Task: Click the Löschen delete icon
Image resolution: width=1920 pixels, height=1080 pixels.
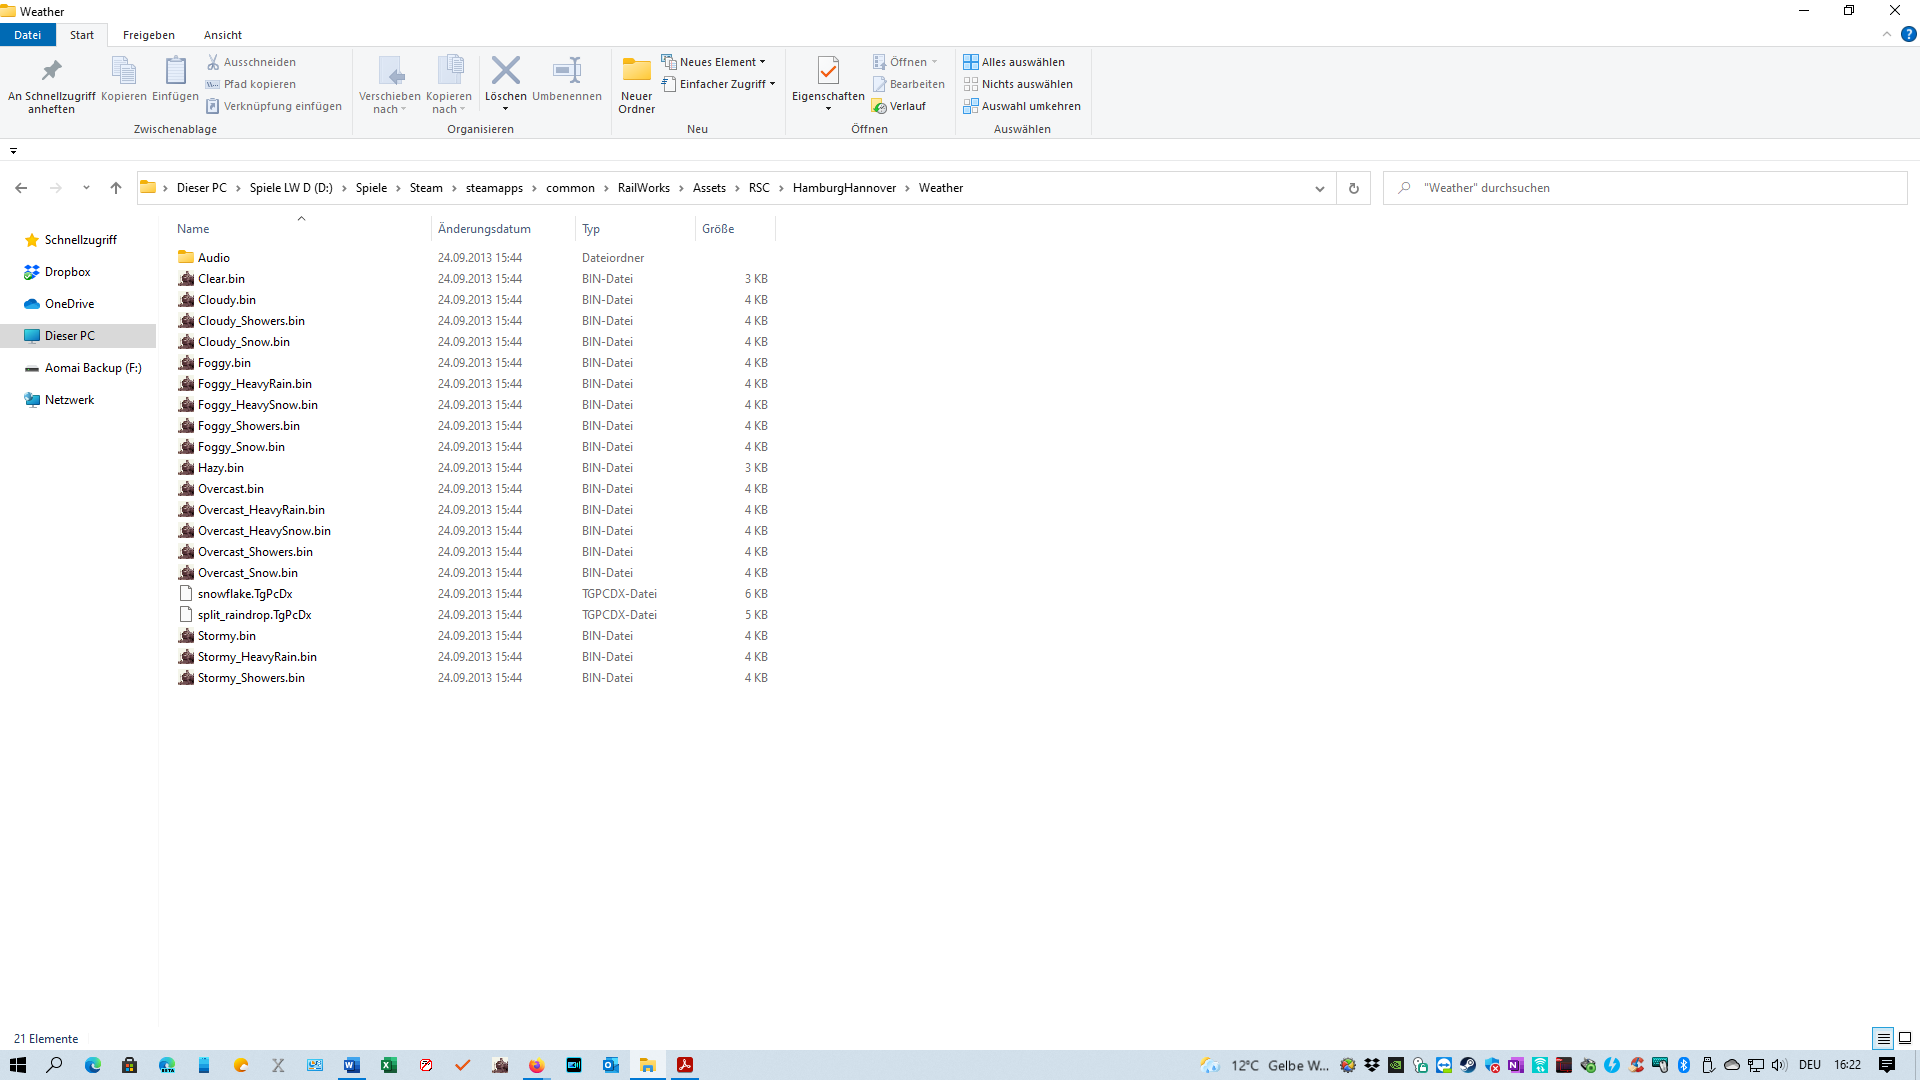Action: pyautogui.click(x=505, y=71)
